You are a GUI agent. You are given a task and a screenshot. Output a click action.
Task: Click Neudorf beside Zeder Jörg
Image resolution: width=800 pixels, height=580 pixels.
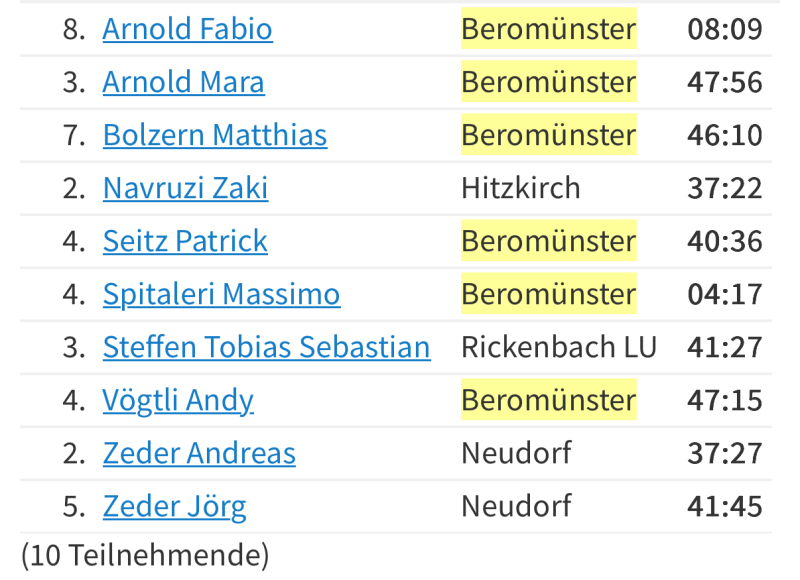516,506
